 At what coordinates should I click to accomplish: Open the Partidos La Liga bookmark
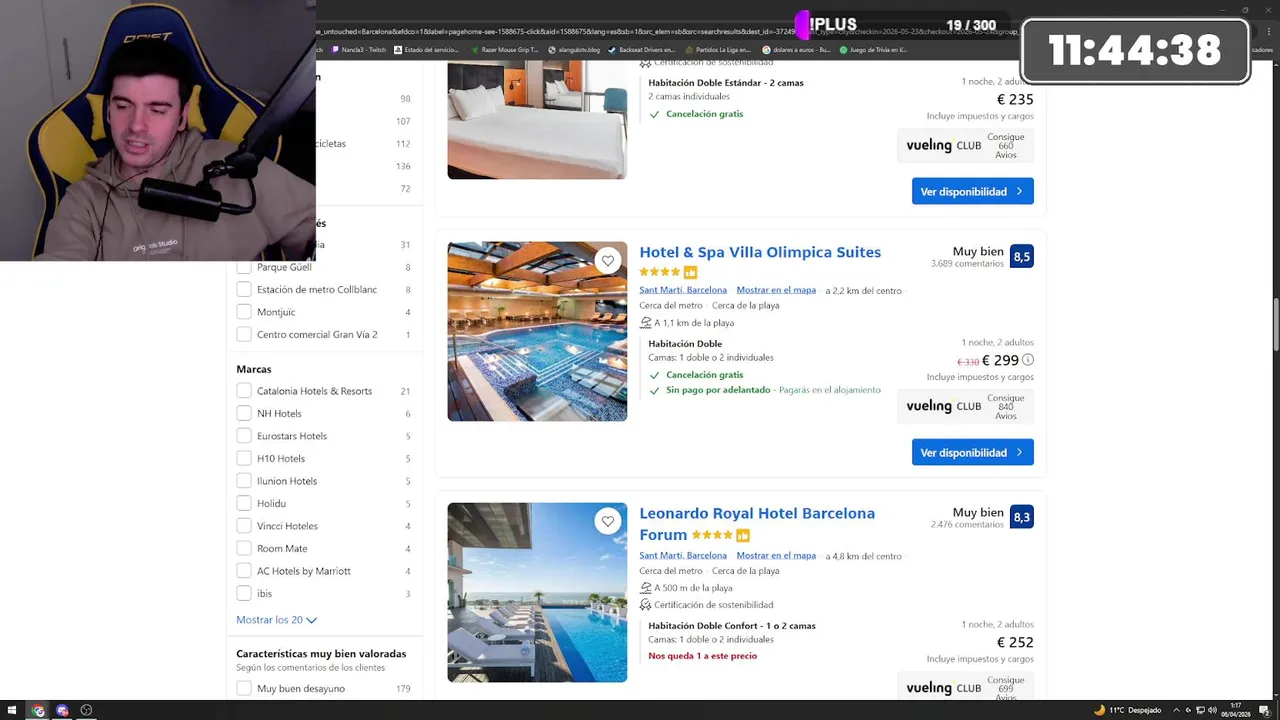pyautogui.click(x=717, y=49)
